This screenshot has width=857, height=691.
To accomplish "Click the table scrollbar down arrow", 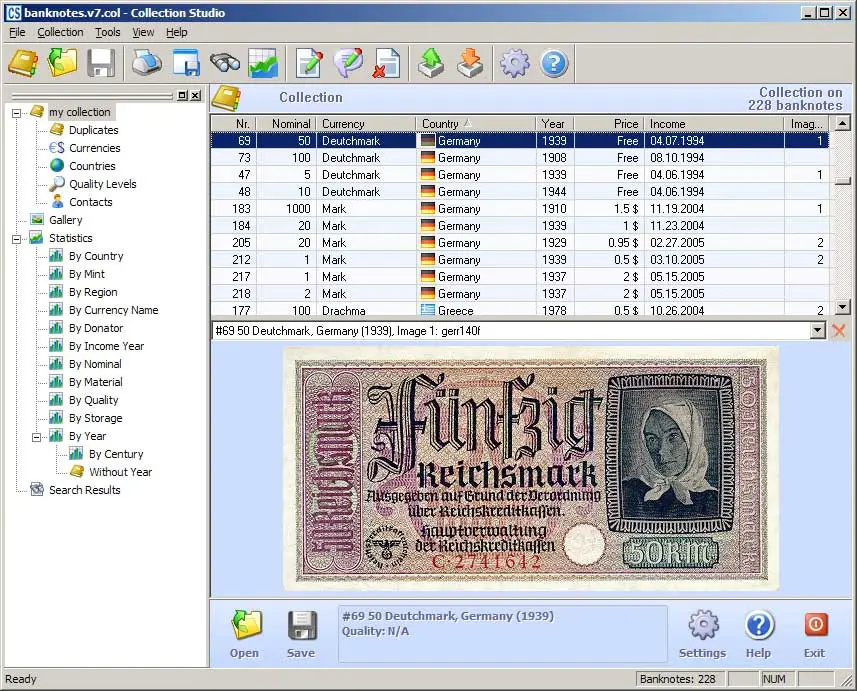I will [842, 307].
